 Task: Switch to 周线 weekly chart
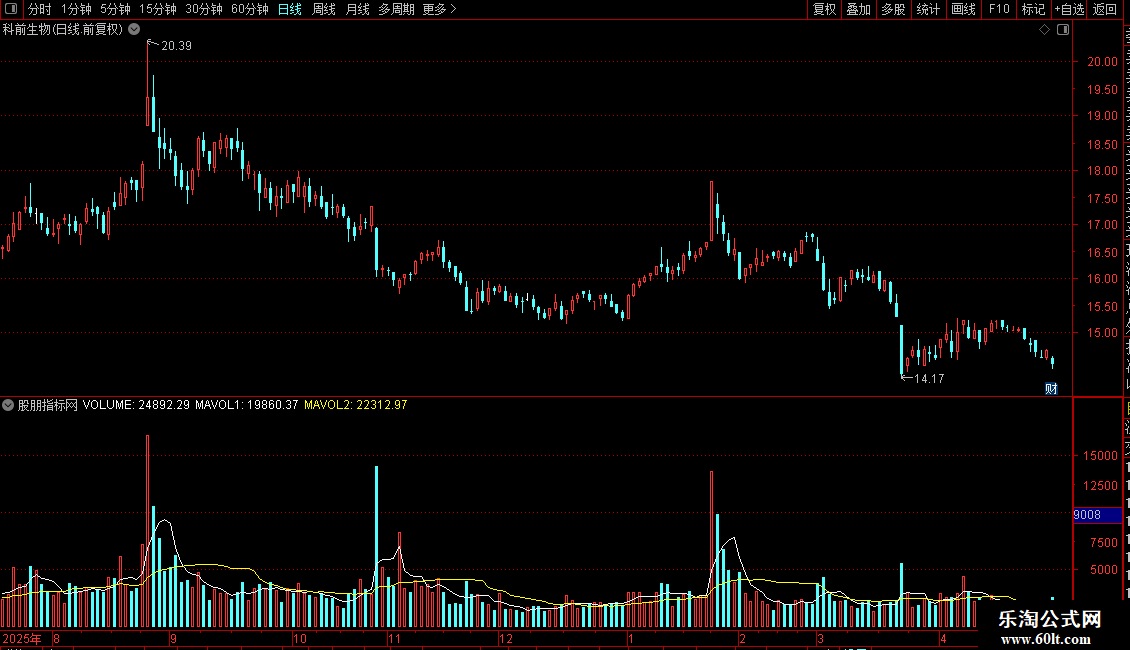tap(324, 9)
